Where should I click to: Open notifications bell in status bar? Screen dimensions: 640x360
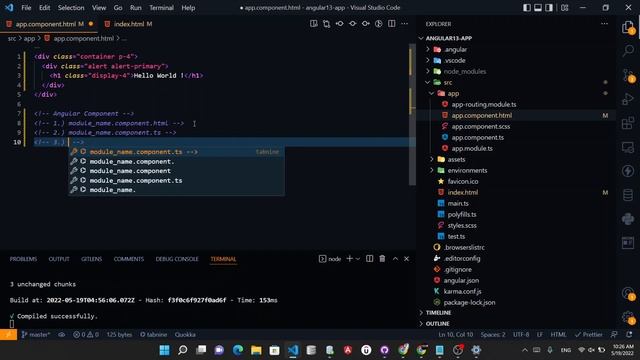629,335
